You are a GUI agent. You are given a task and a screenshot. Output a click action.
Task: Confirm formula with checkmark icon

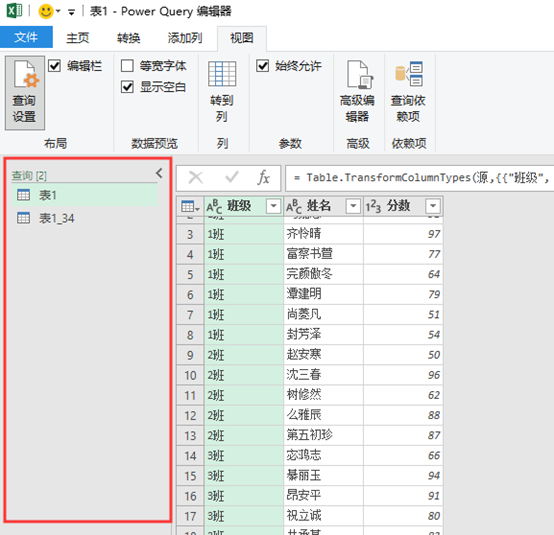click(232, 177)
